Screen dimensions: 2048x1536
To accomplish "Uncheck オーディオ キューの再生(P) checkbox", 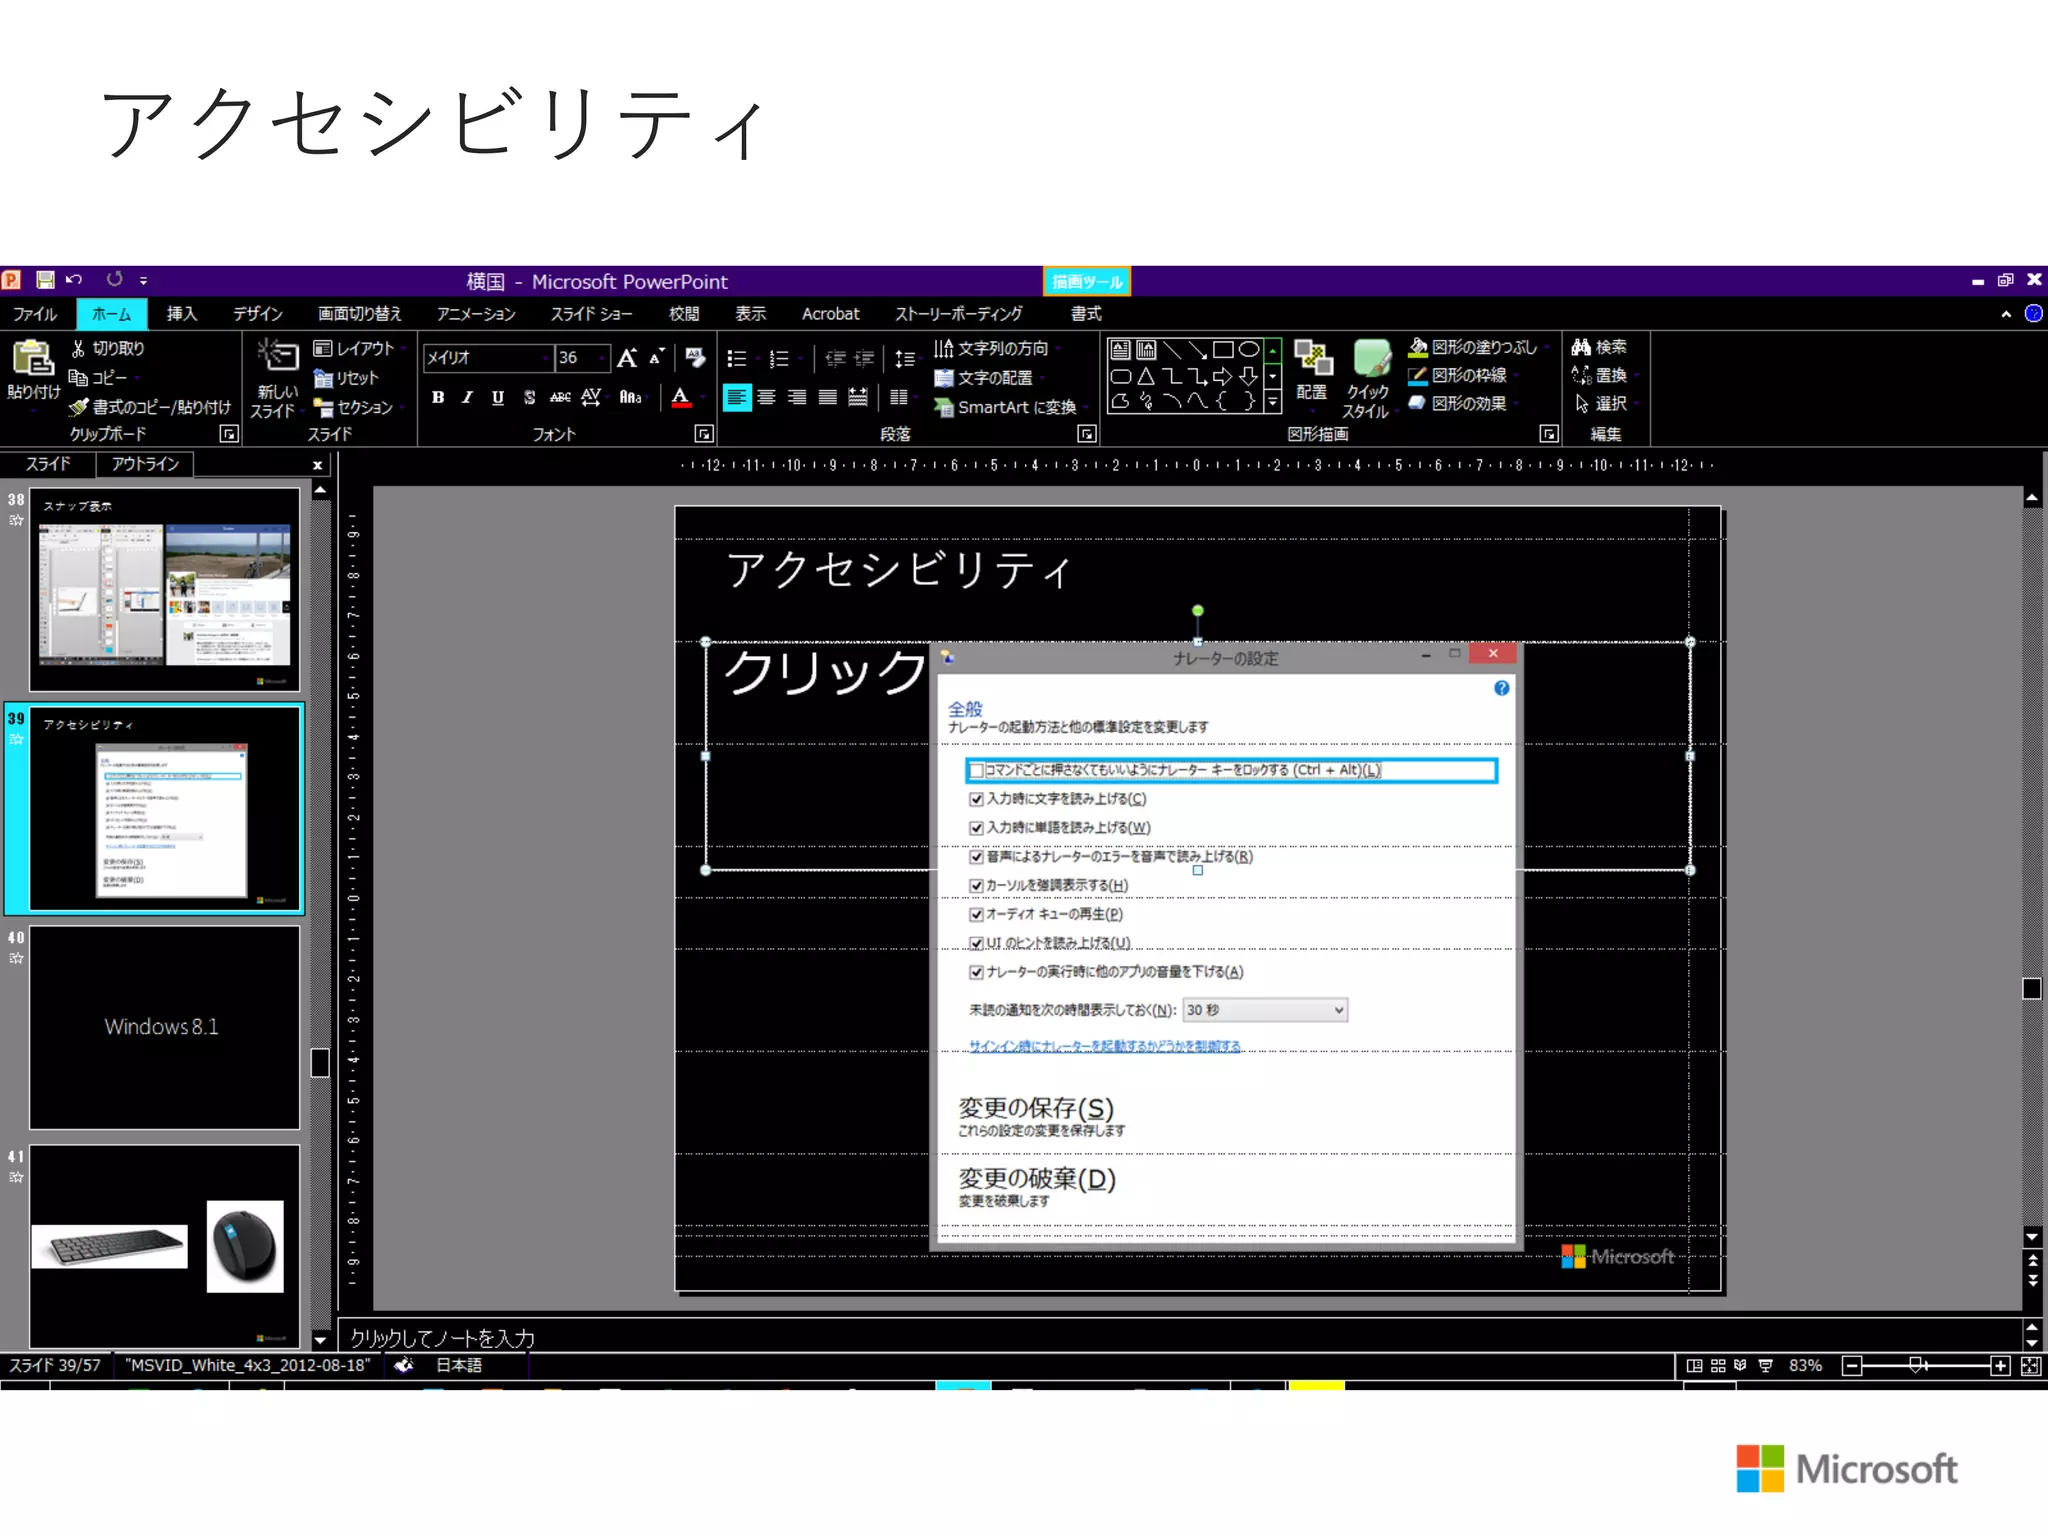I will pos(977,914).
